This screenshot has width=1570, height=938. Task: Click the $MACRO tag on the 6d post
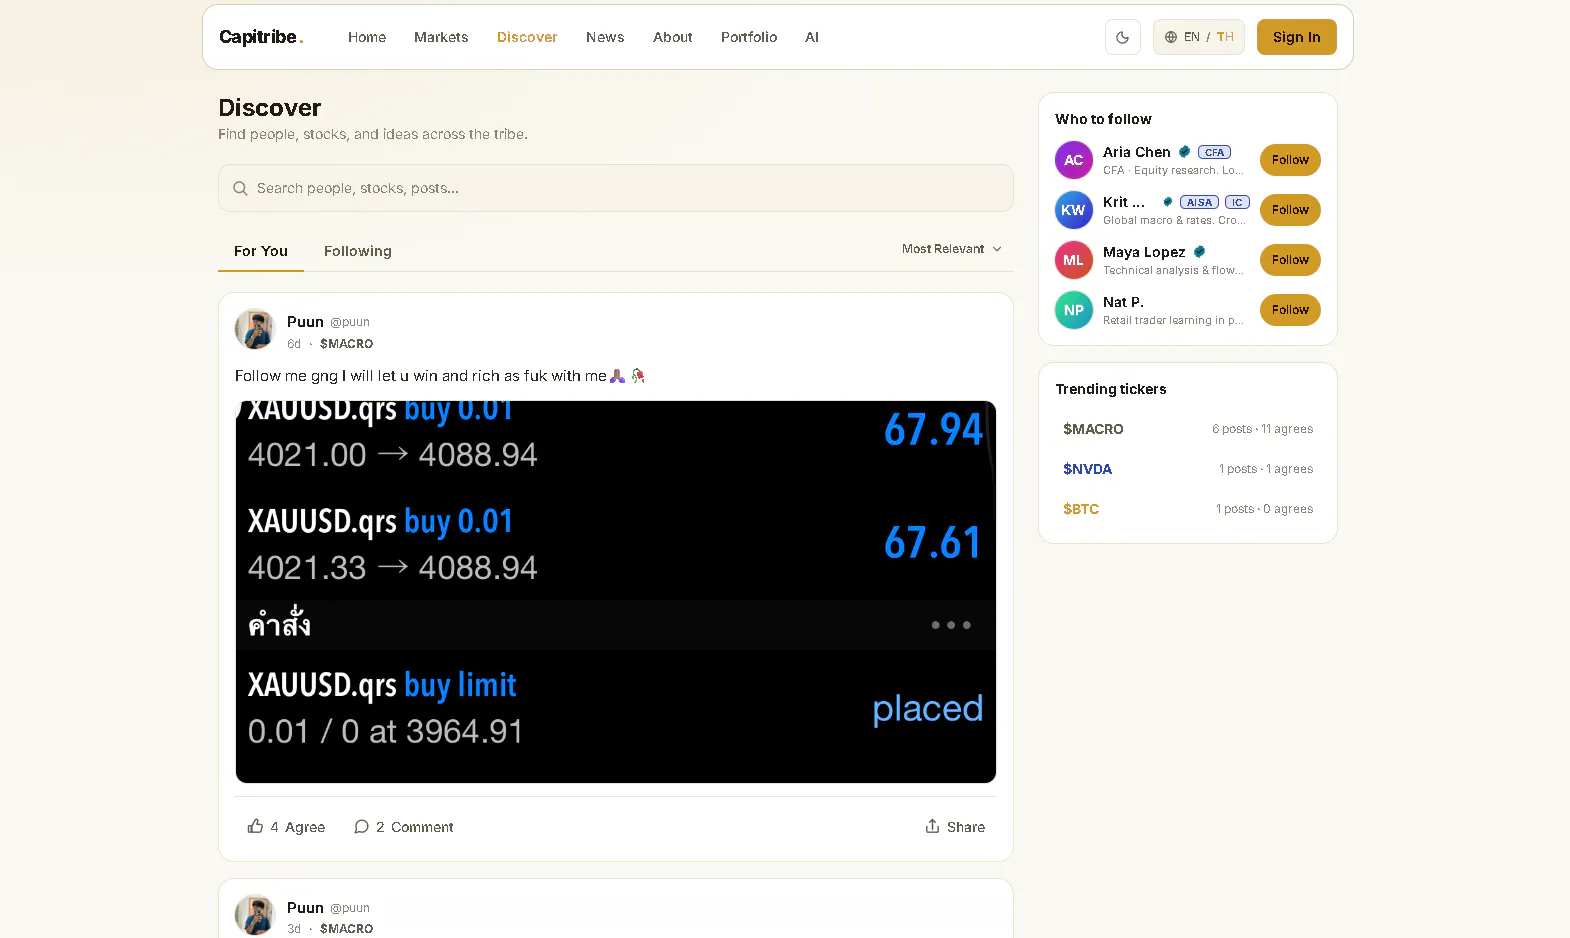(x=346, y=344)
